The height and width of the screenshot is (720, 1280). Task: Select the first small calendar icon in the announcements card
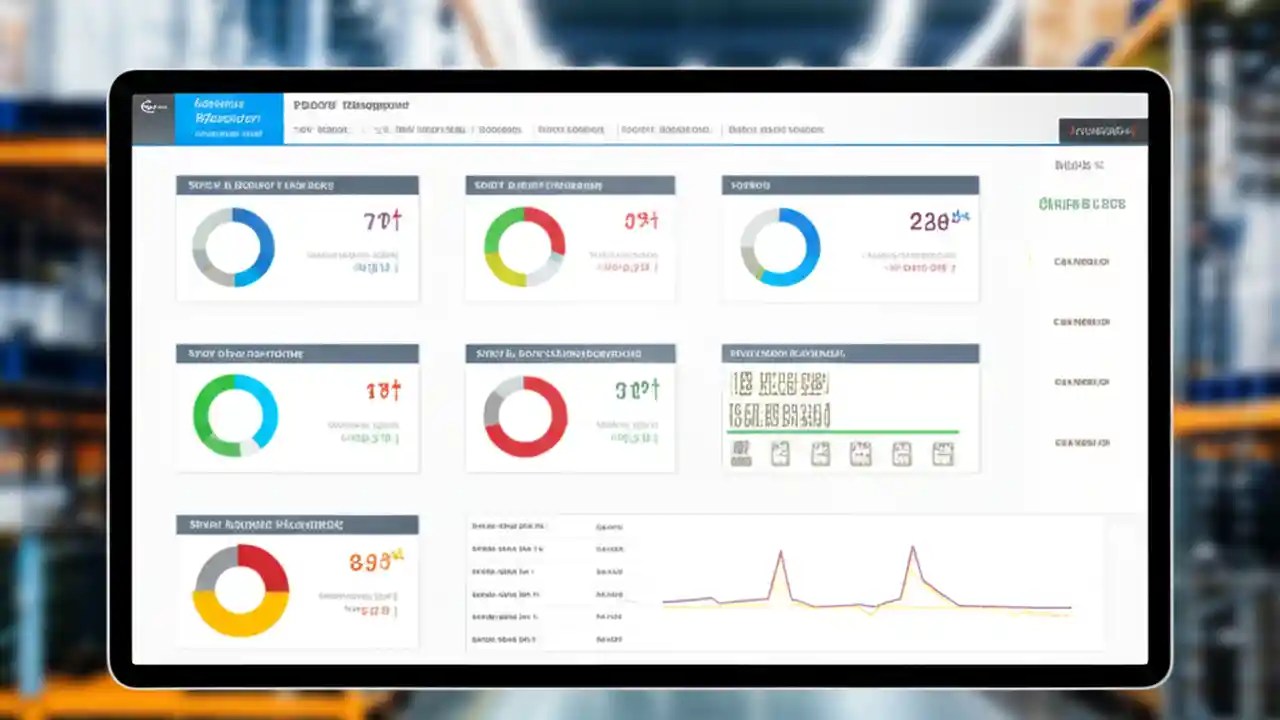click(x=740, y=453)
